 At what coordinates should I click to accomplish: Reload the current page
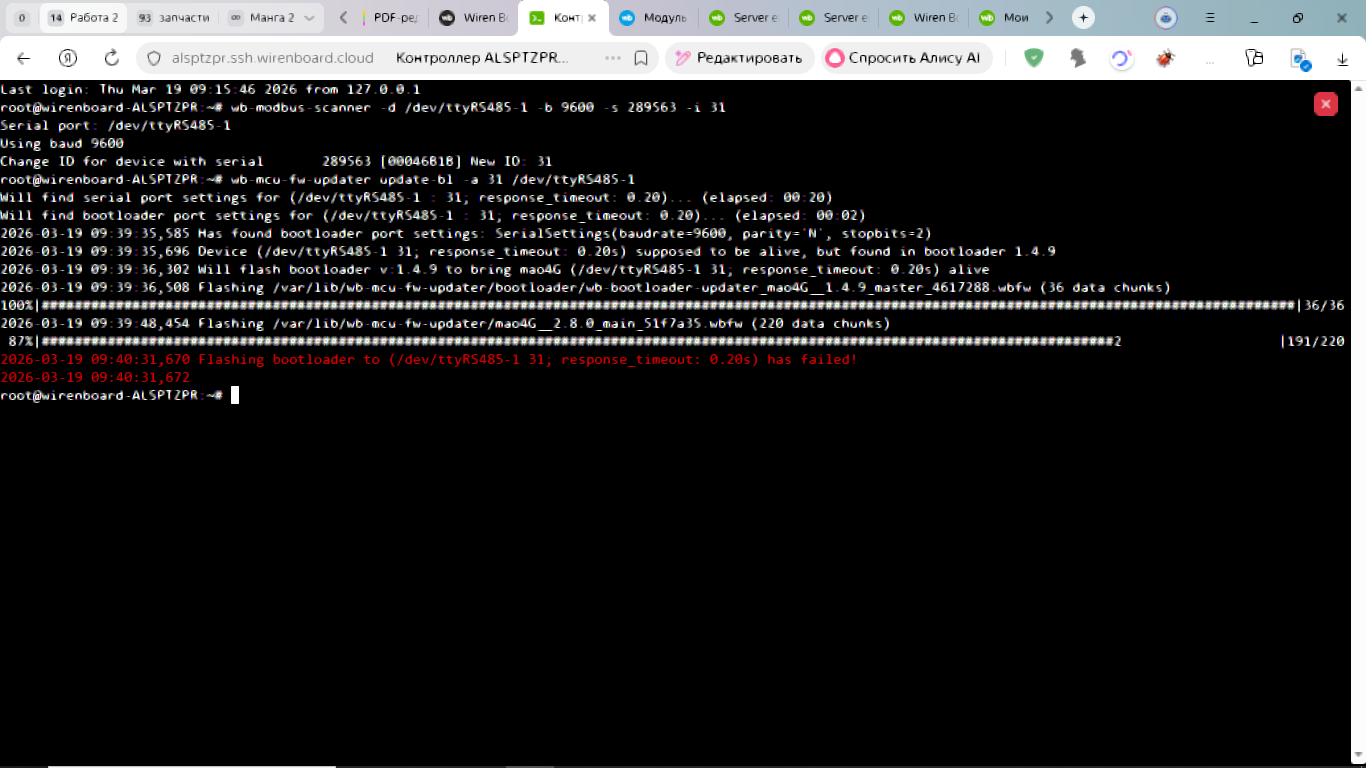[112, 58]
